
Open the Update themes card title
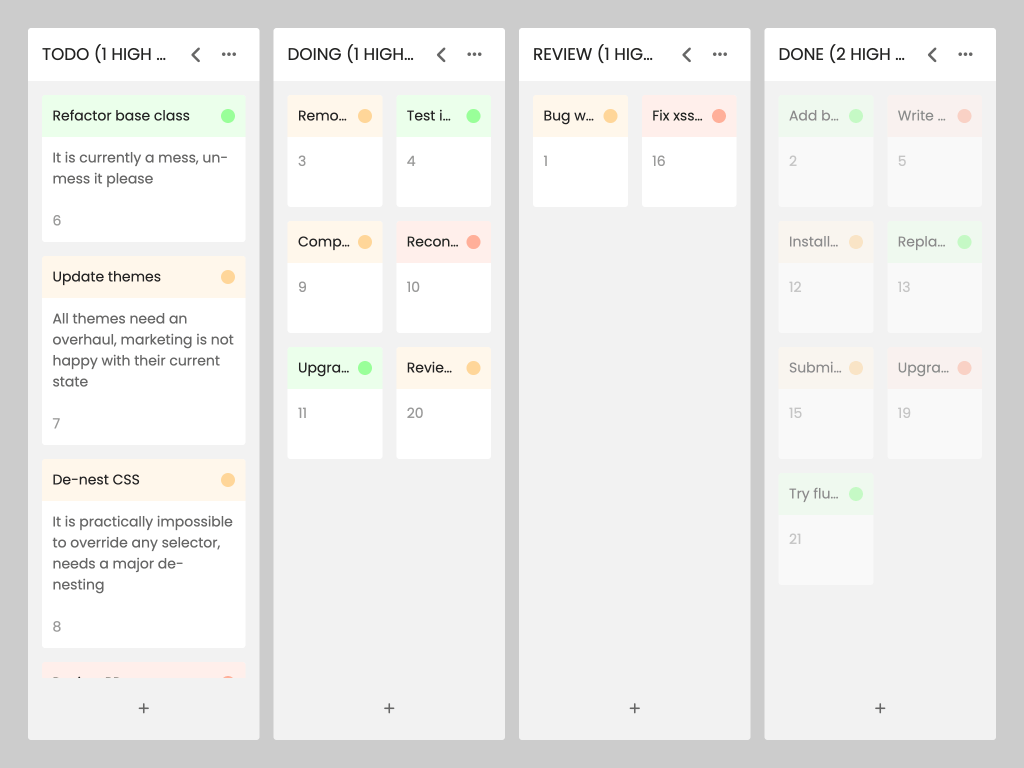[x=106, y=276]
